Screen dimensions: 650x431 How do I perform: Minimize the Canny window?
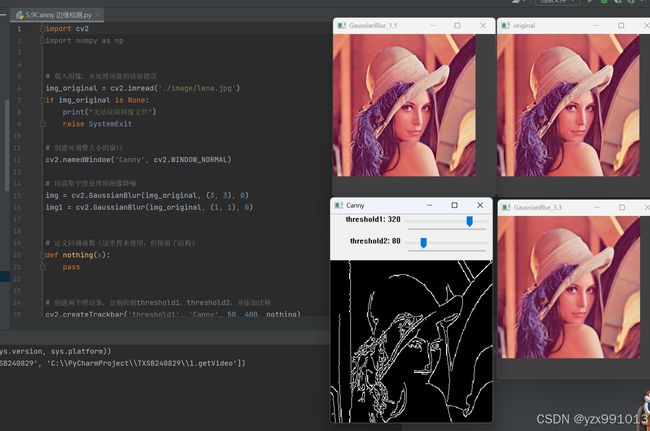pos(429,205)
